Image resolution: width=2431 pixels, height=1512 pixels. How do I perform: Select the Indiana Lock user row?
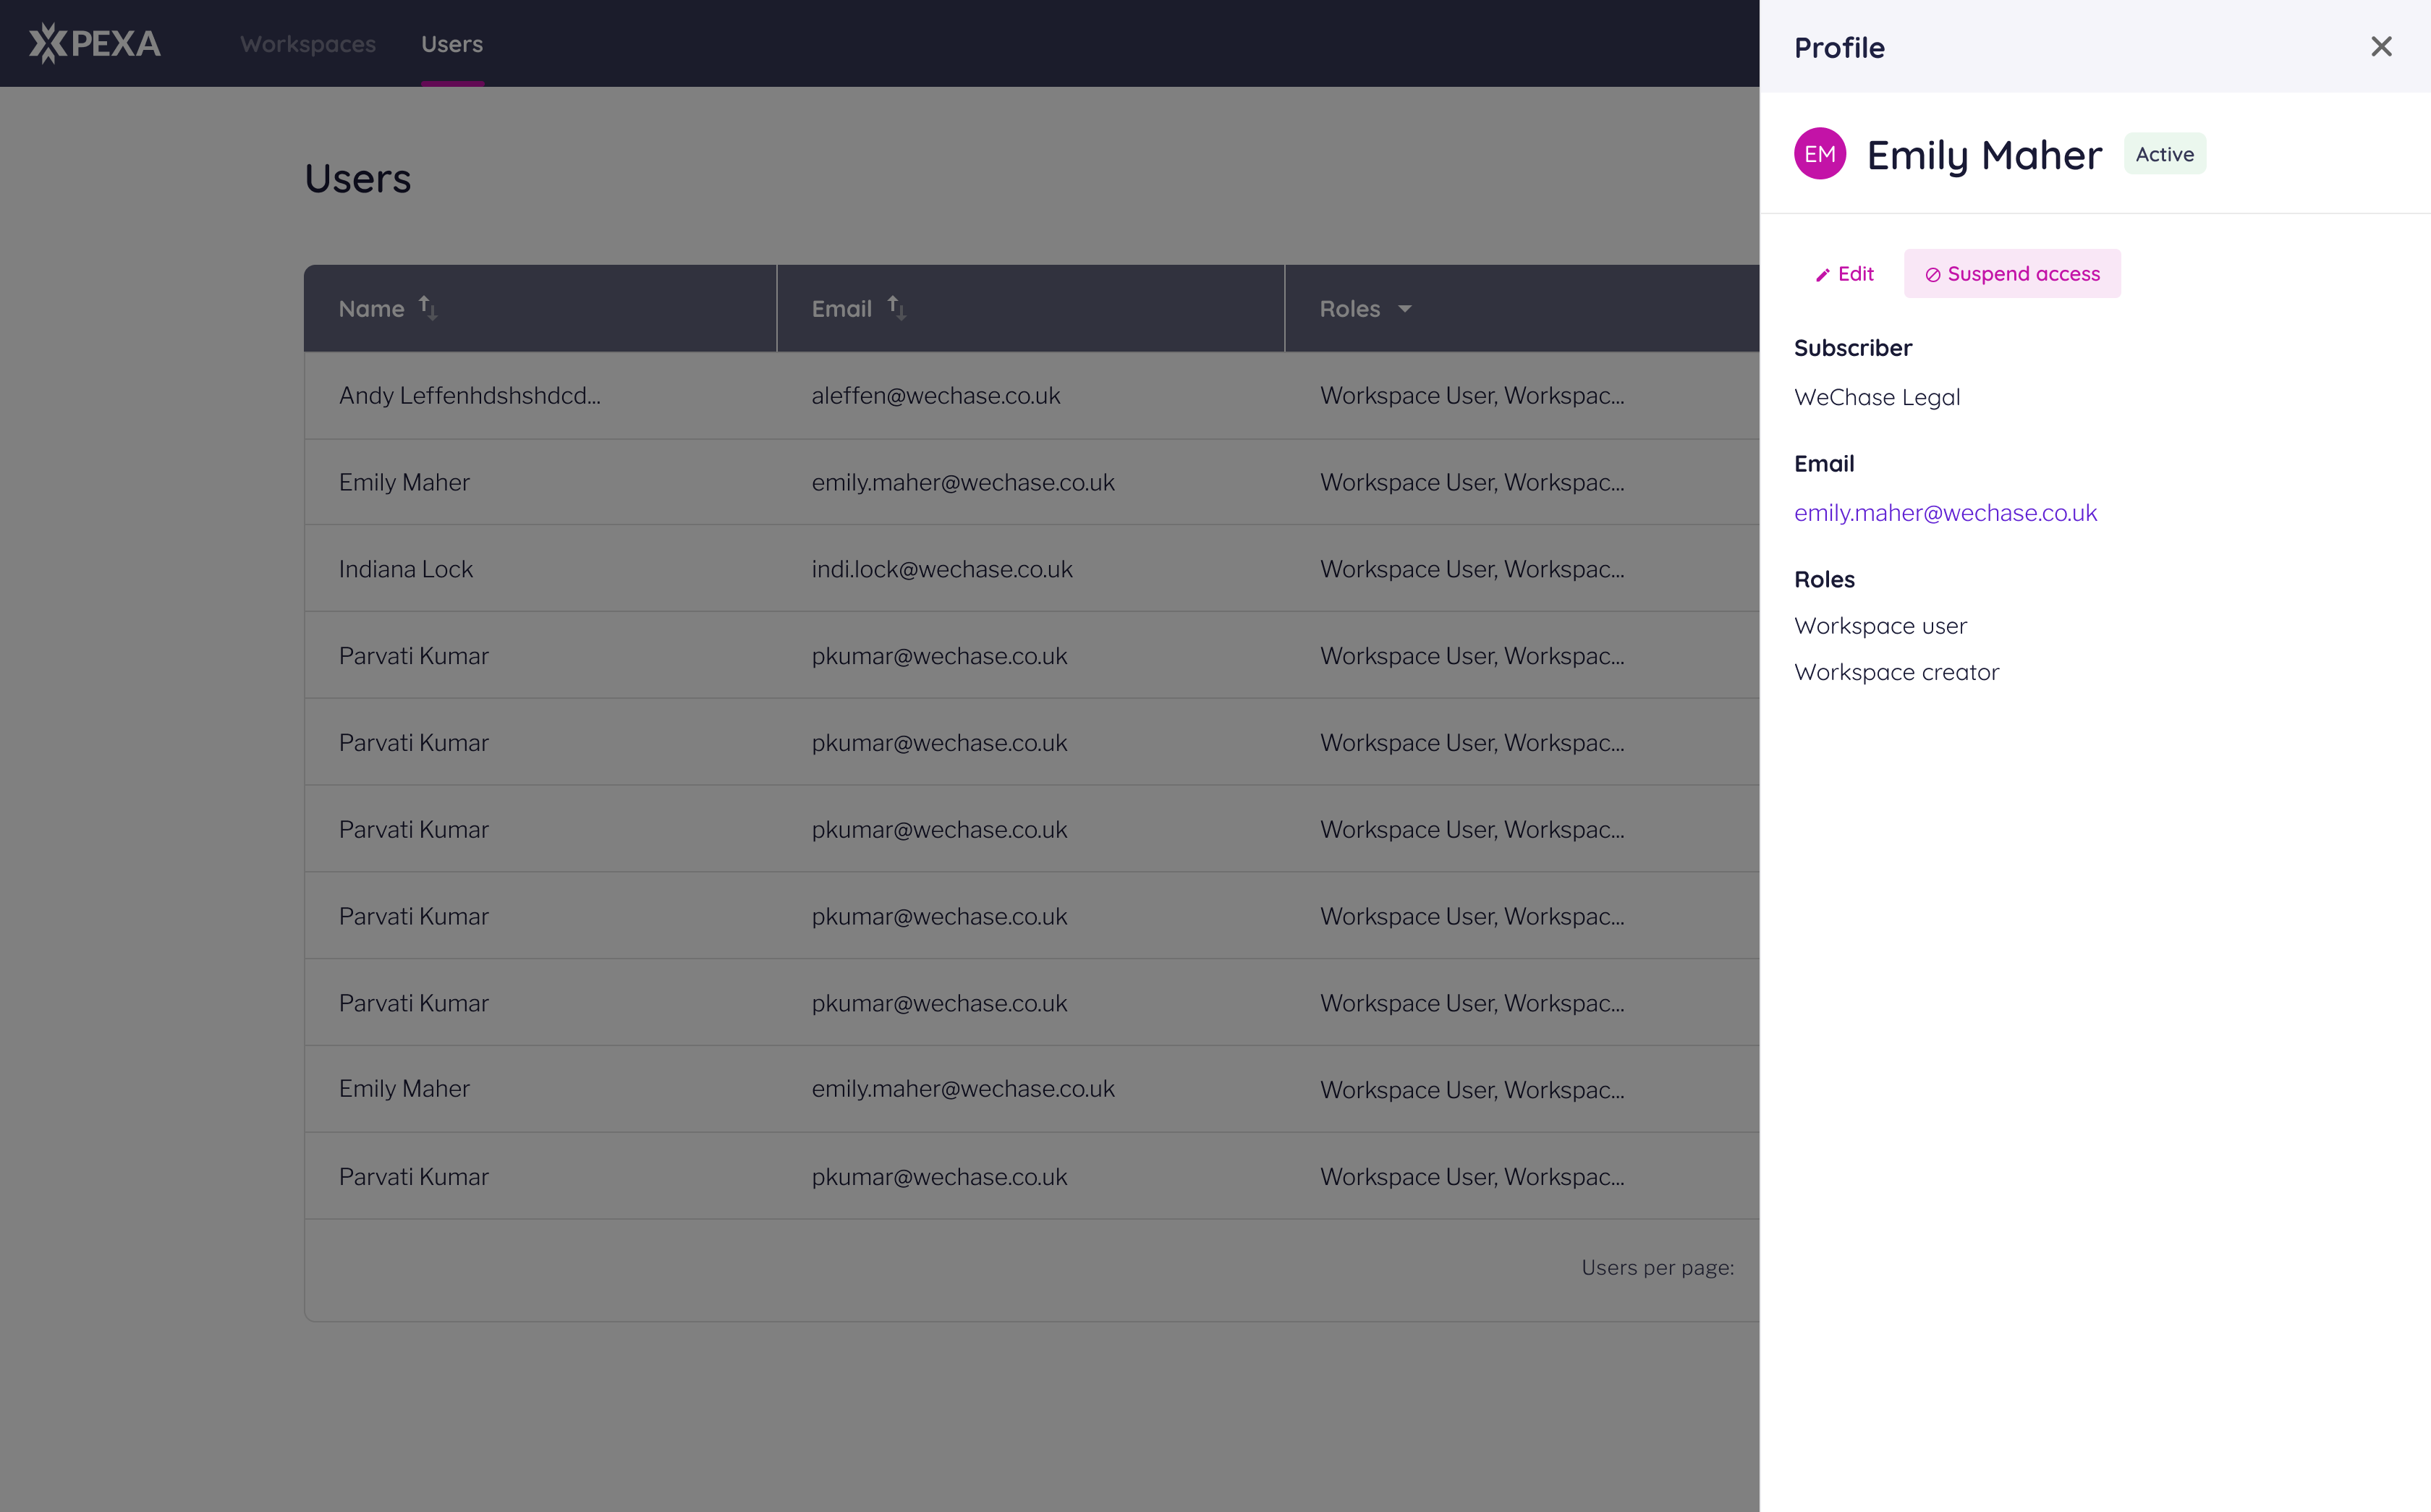point(405,569)
